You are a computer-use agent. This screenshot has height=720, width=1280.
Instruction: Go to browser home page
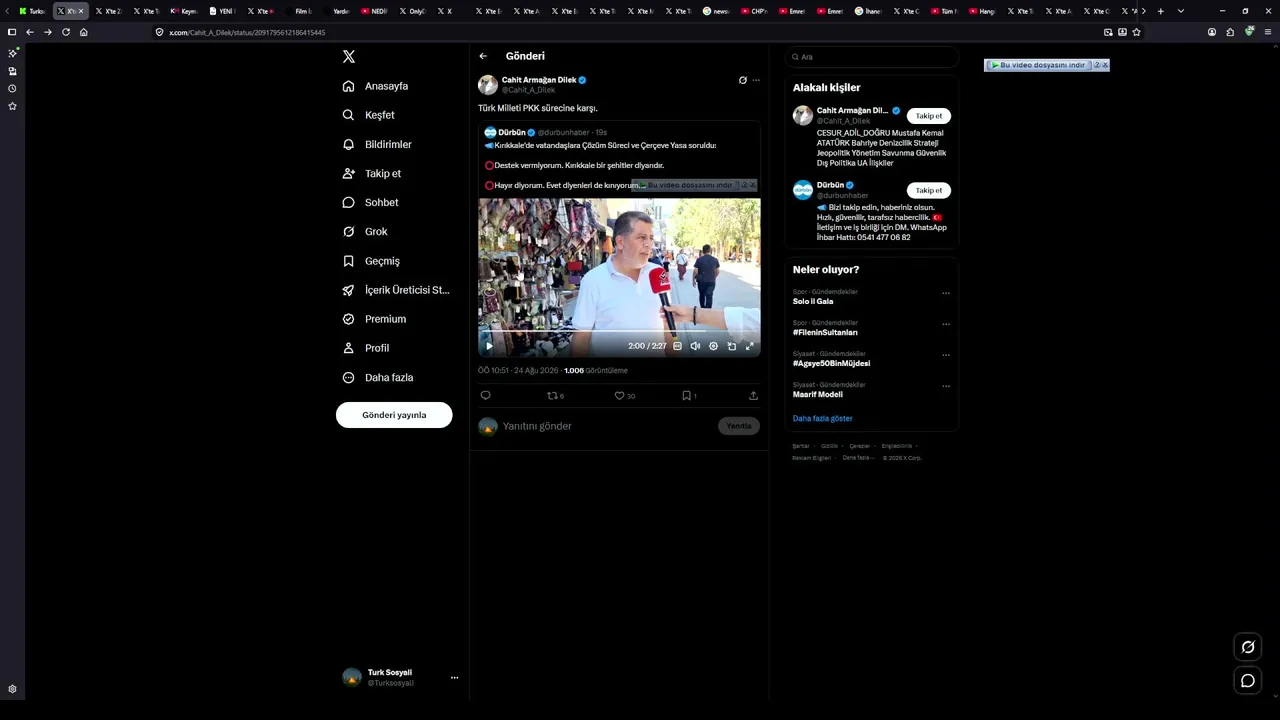[84, 32]
